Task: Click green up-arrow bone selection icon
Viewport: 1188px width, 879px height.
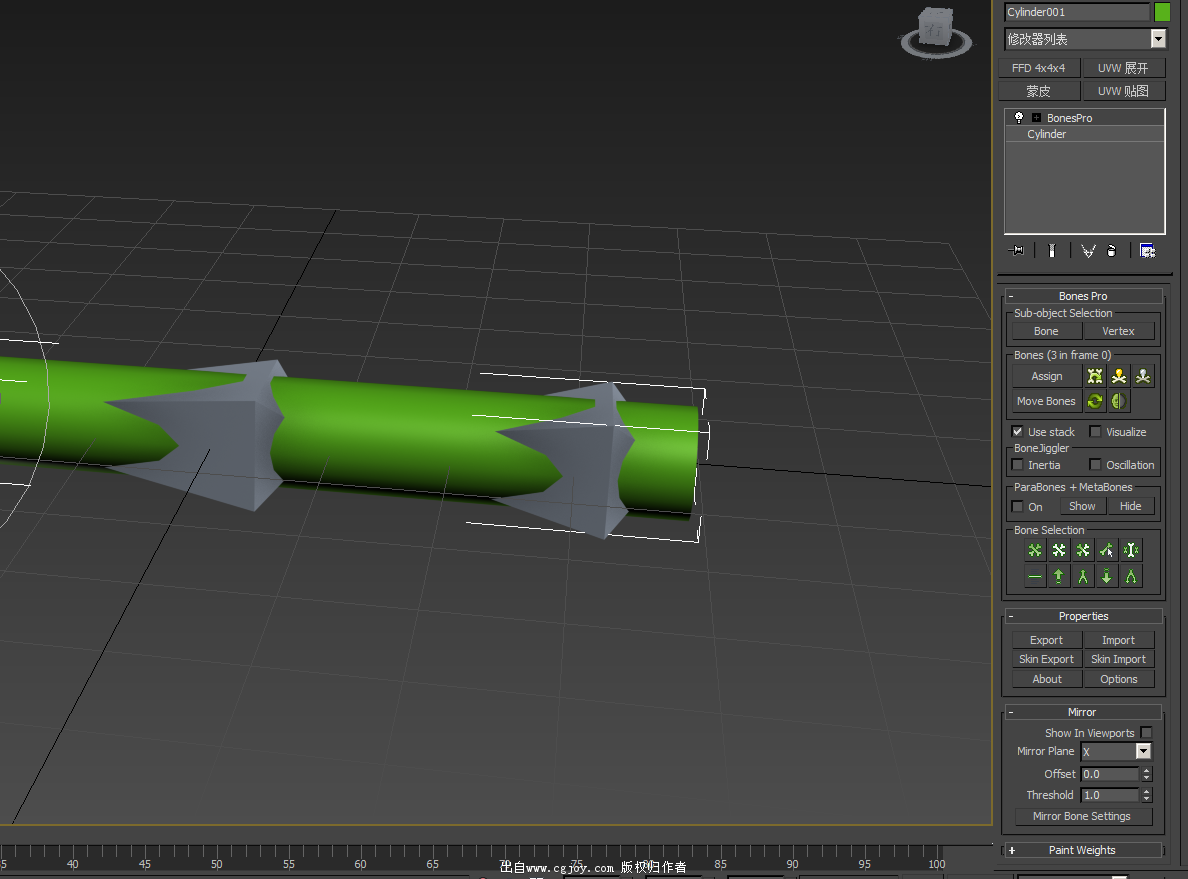Action: coord(1059,576)
